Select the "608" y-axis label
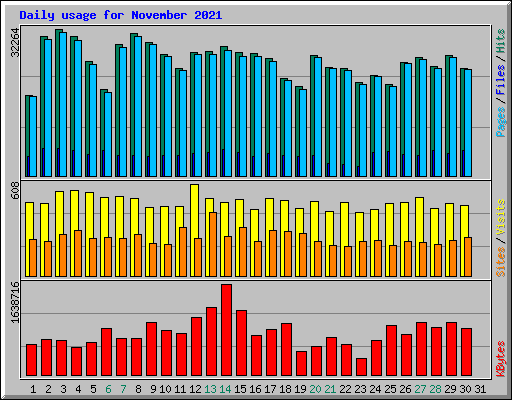 point(15,191)
